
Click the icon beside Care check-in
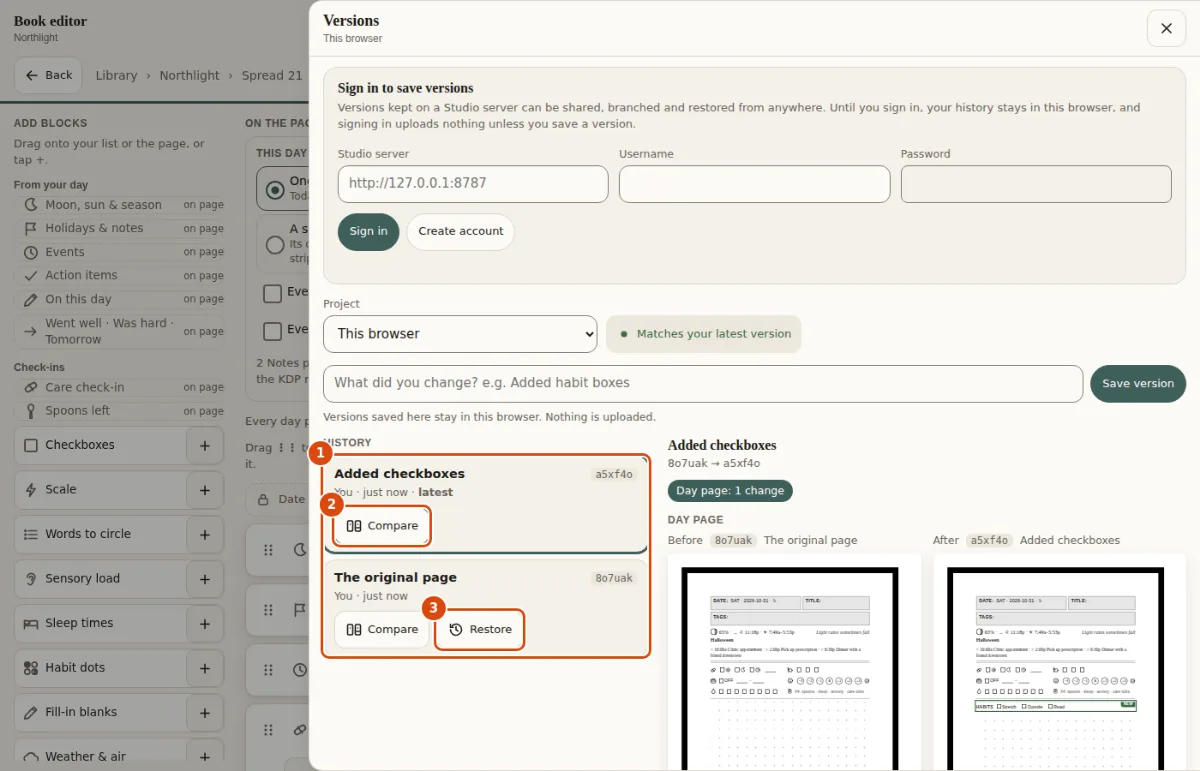tap(30, 387)
